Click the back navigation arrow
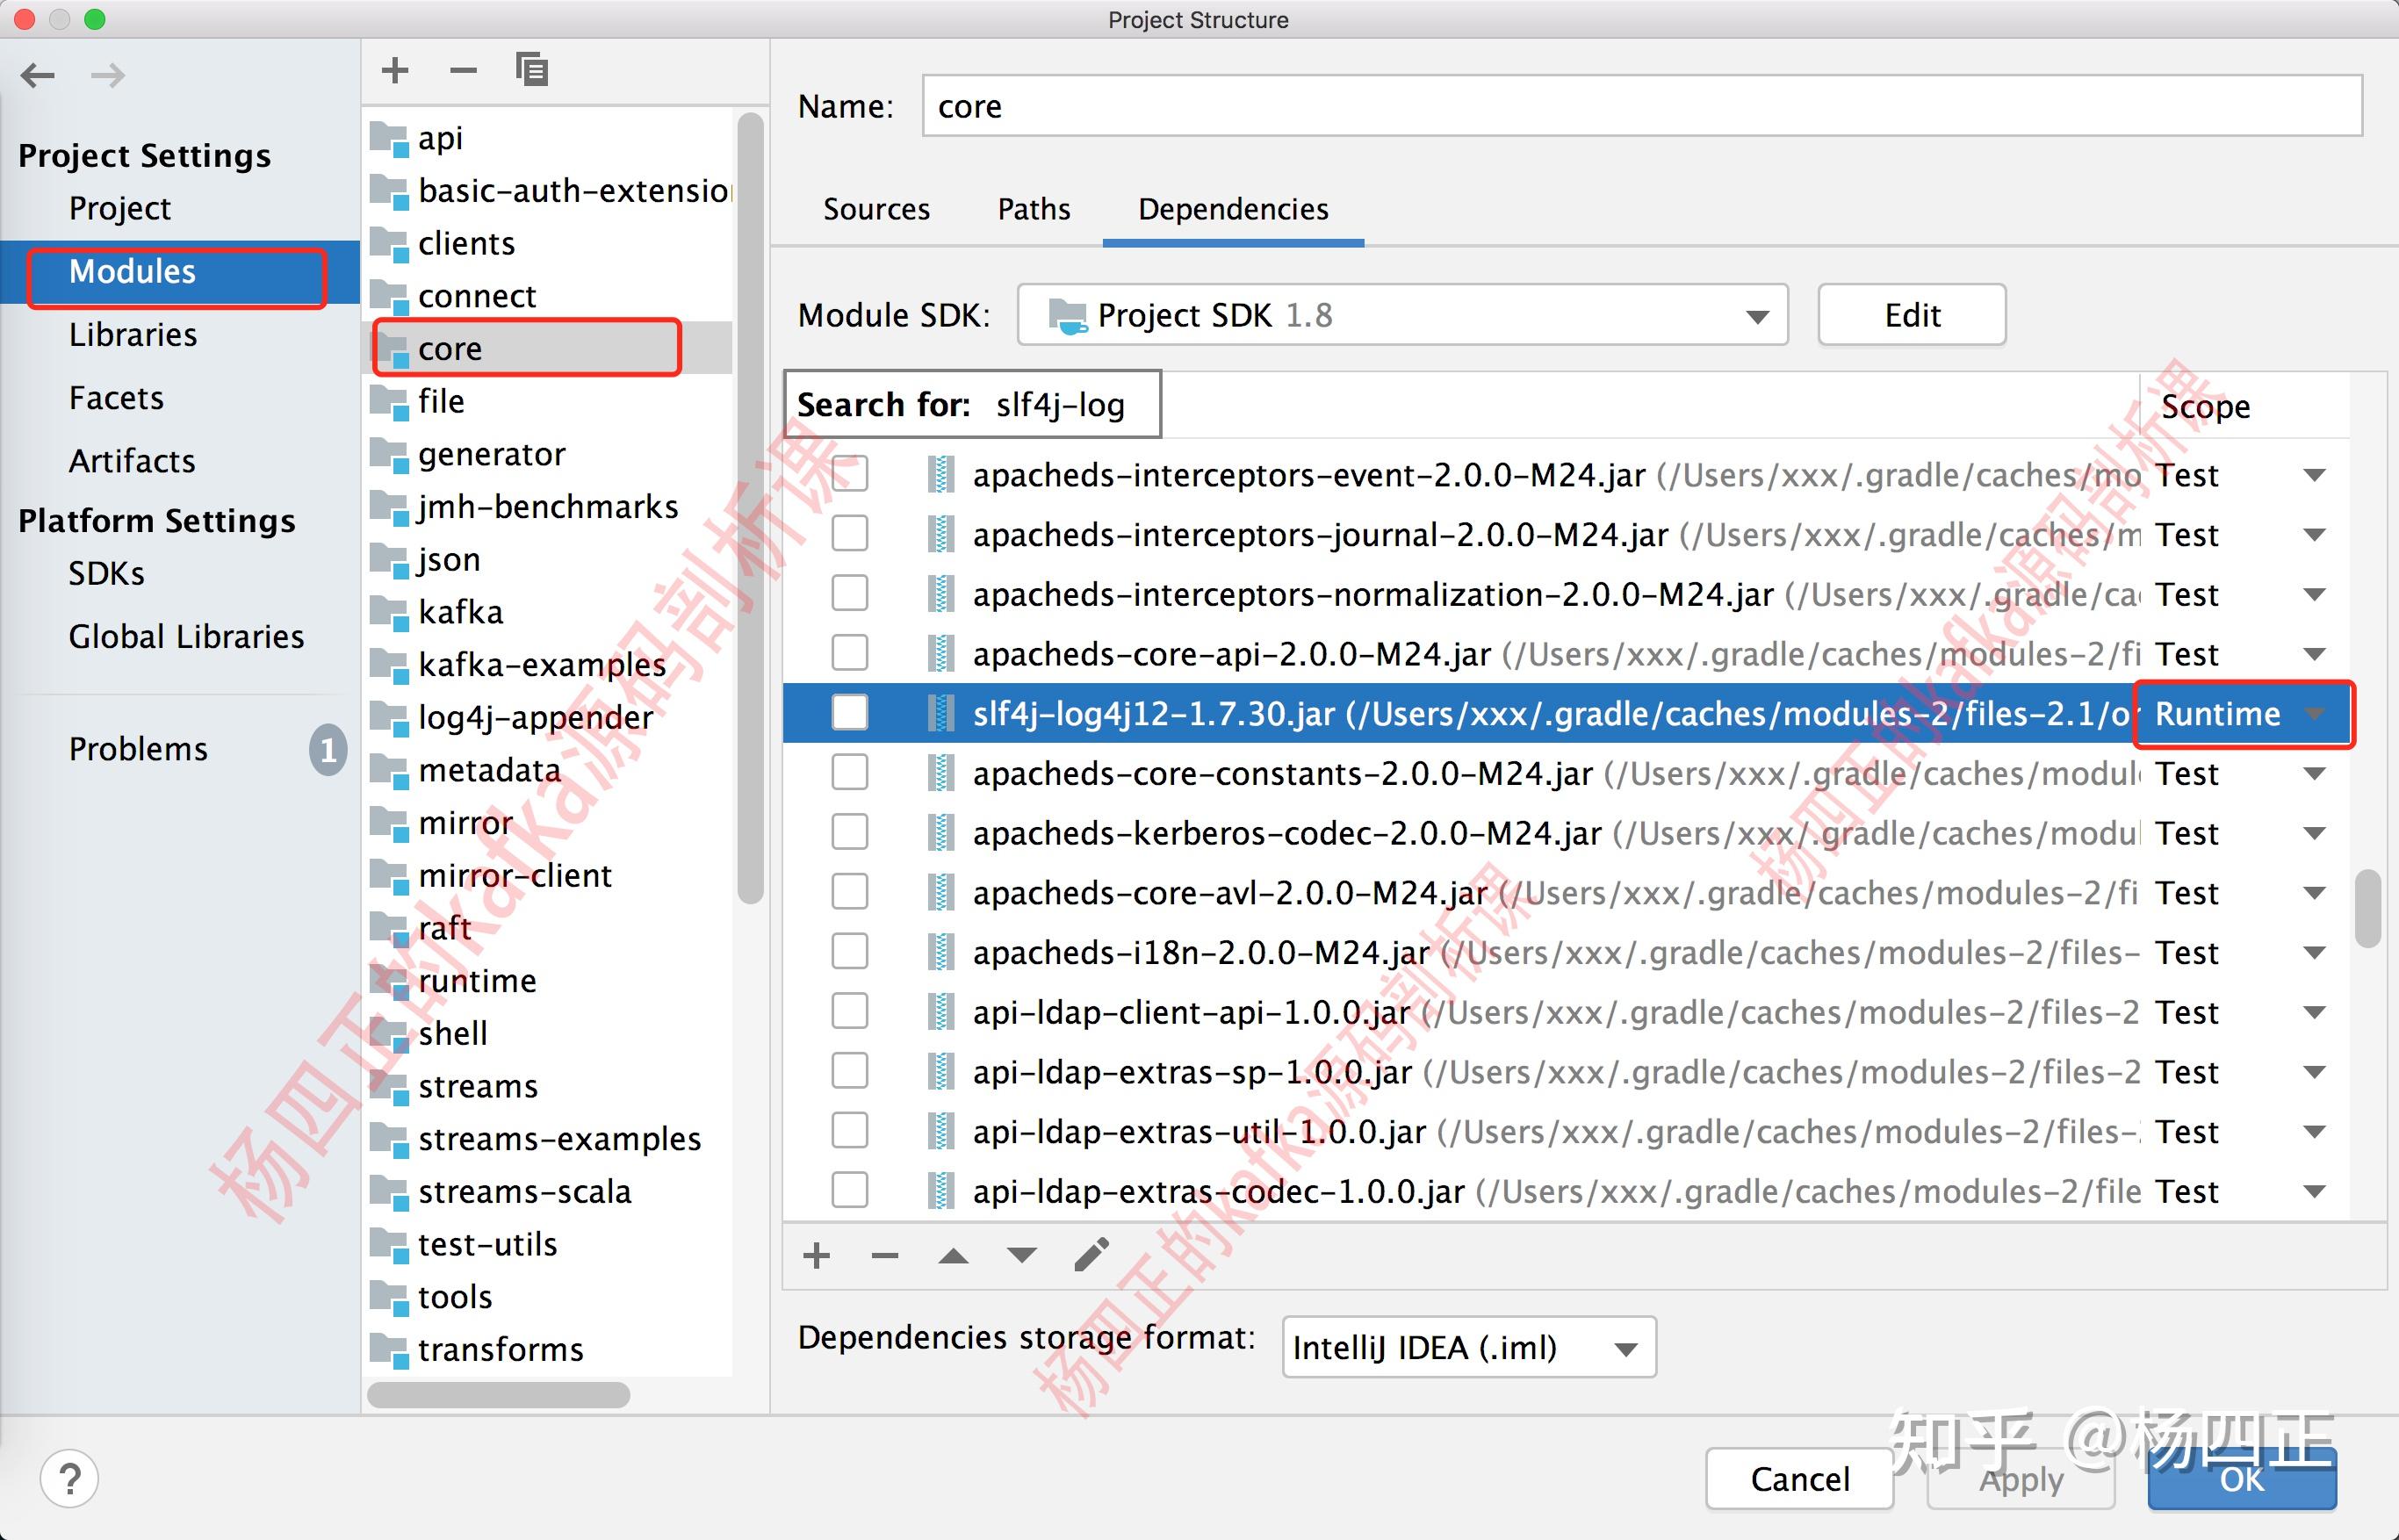Viewport: 2399px width, 1540px height. pos(38,75)
